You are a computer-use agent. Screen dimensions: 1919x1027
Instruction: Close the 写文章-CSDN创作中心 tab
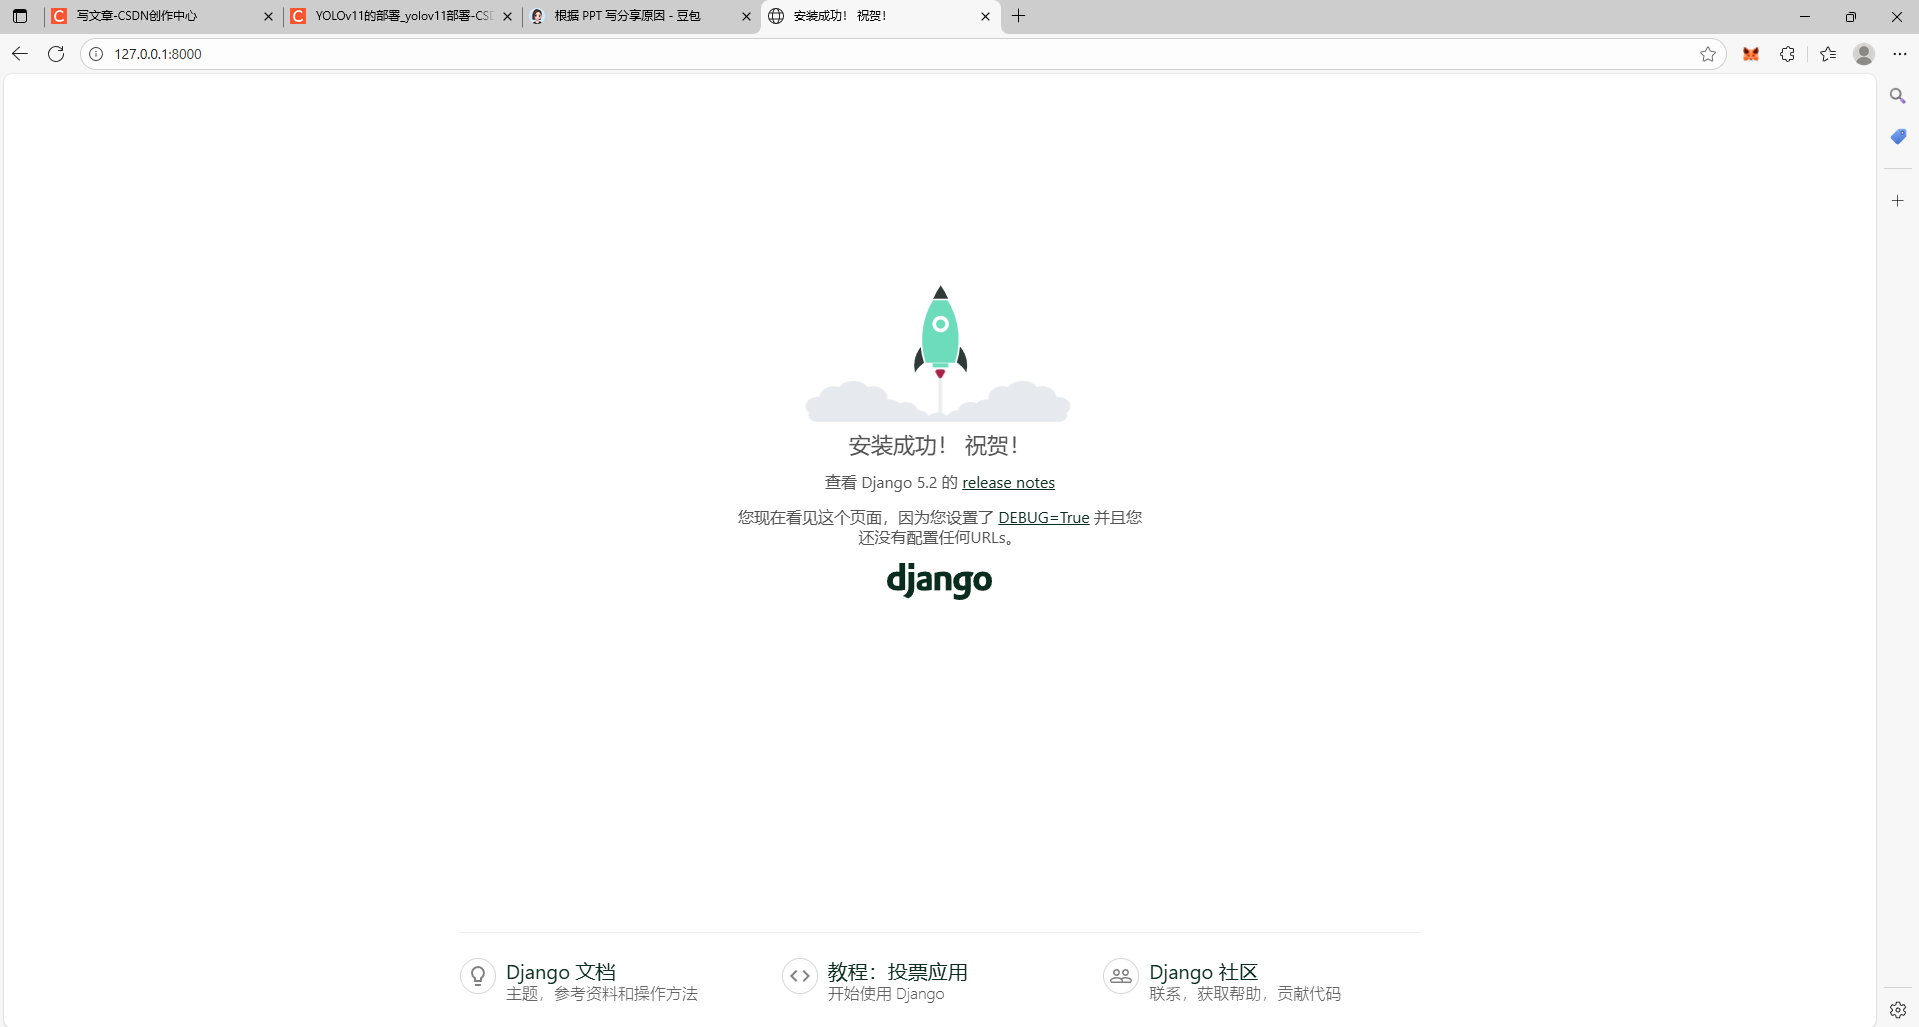[x=268, y=16]
